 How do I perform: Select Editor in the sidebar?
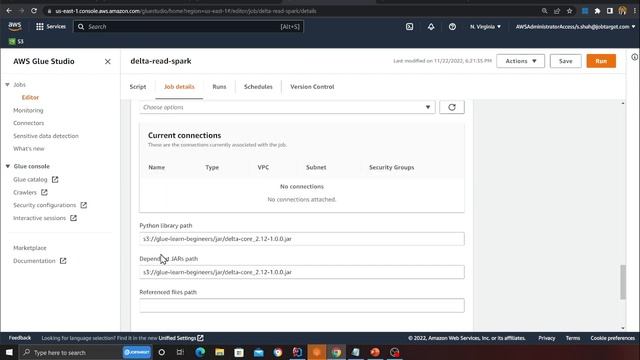[x=30, y=97]
